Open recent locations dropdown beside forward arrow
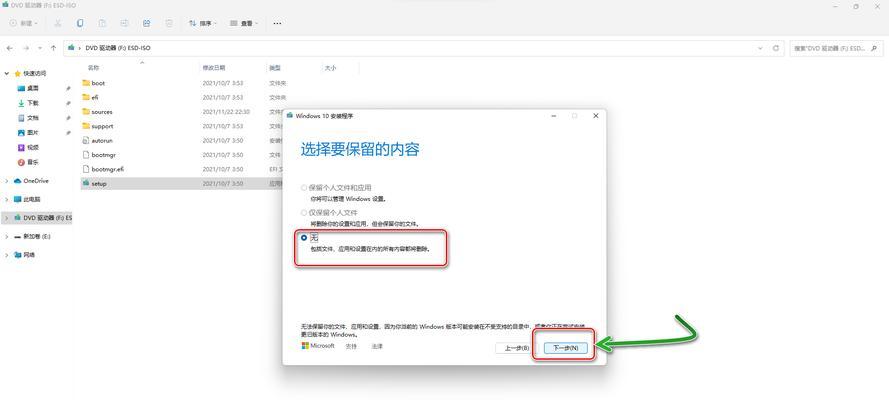 tap(39, 48)
